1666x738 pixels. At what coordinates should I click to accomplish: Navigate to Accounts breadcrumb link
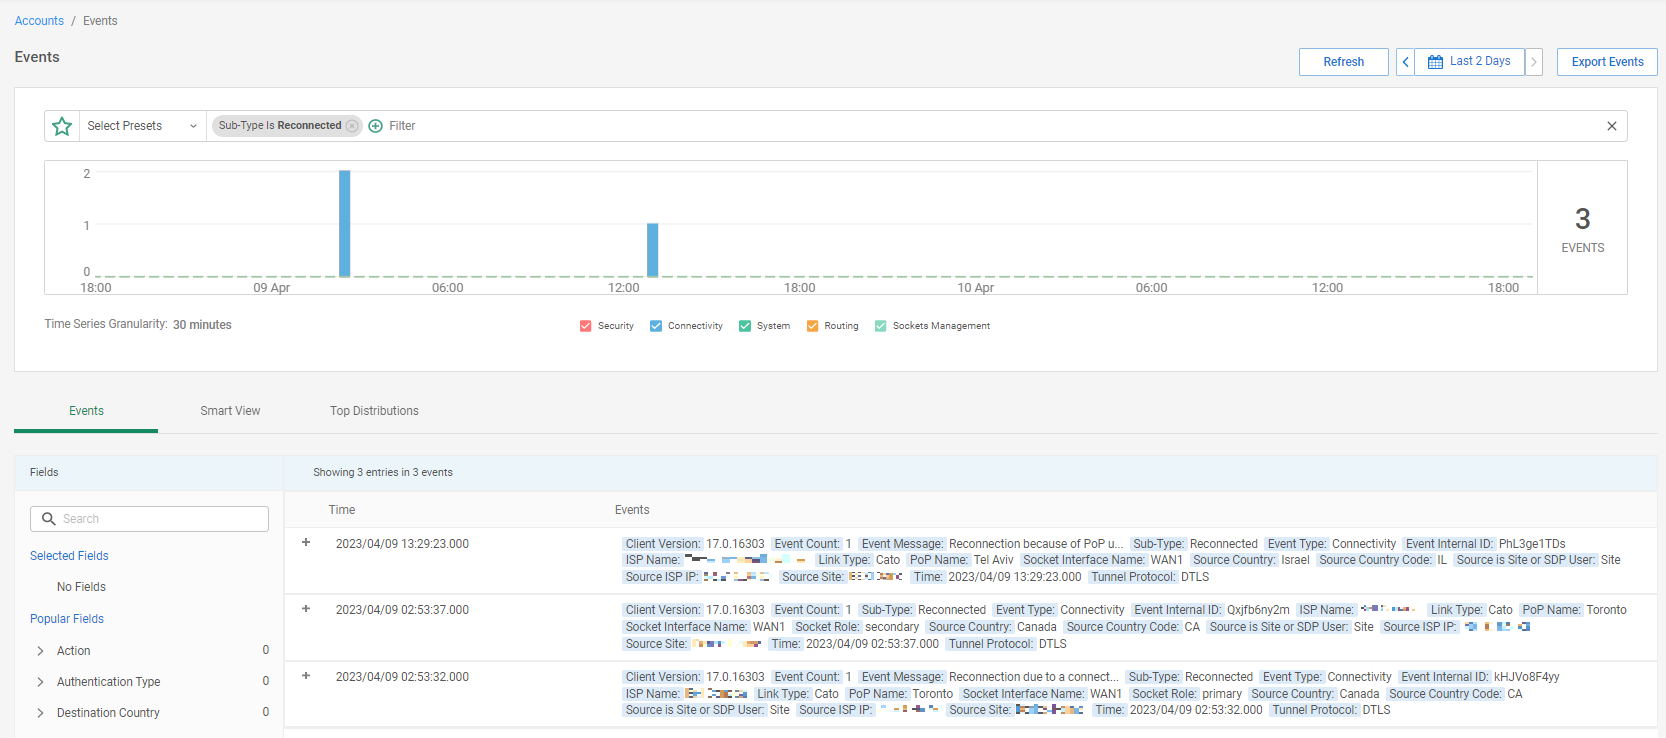[x=39, y=21]
